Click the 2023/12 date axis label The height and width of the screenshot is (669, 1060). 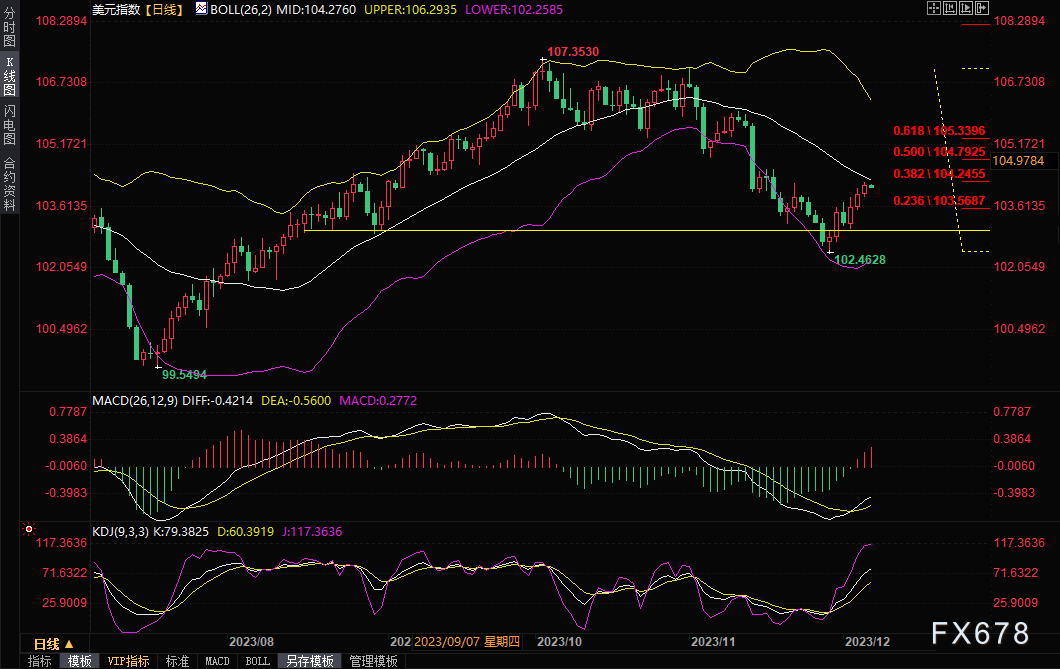pyautogui.click(x=867, y=642)
